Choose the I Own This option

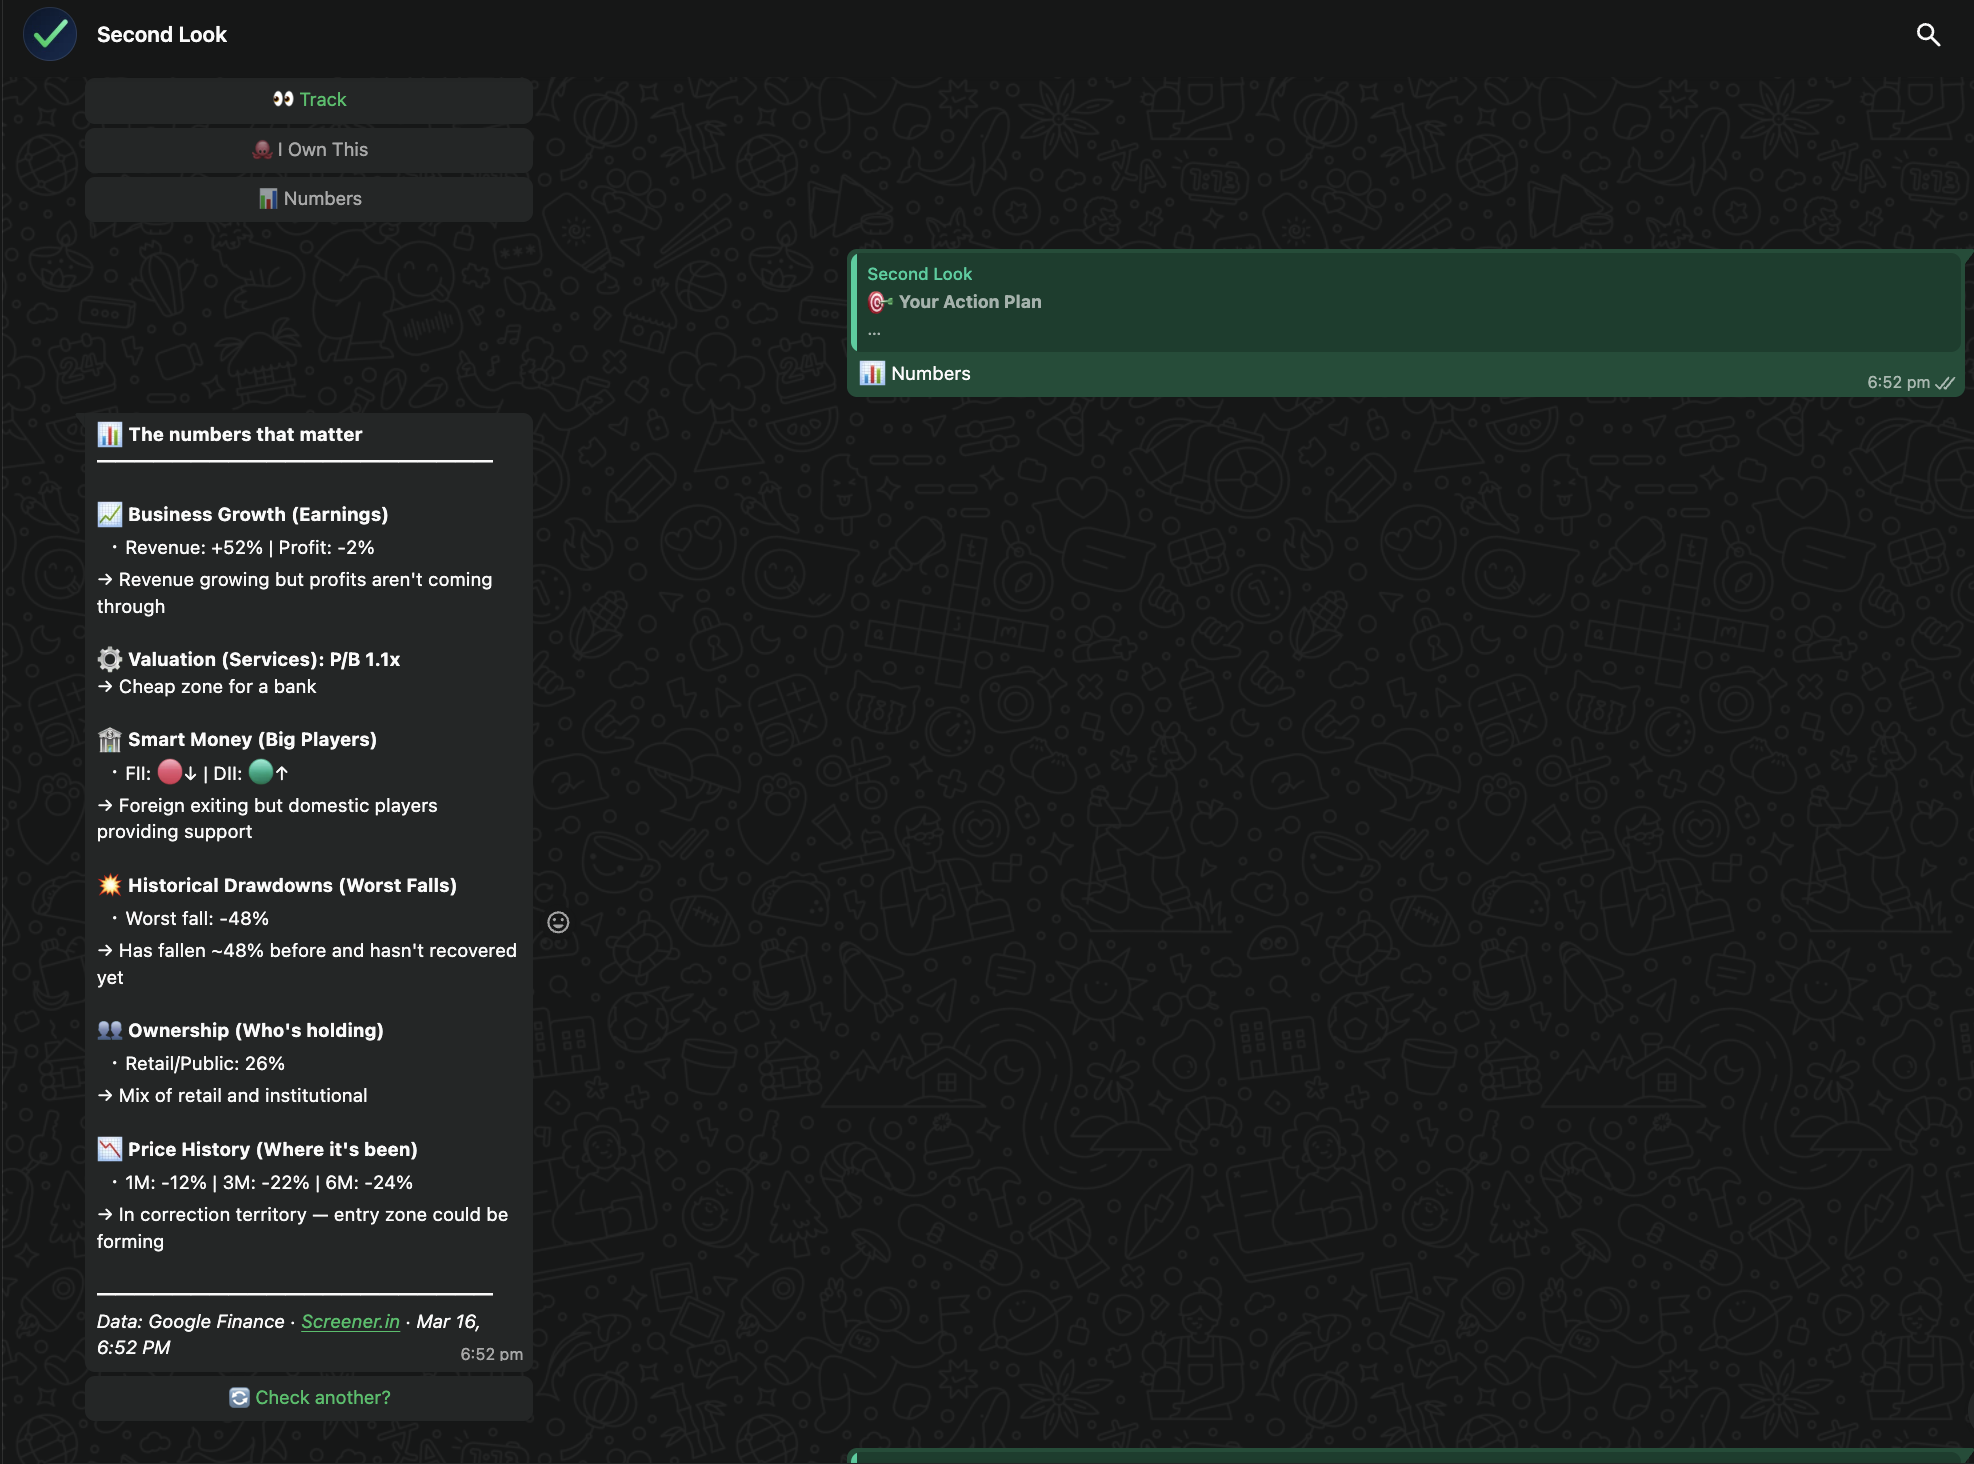[309, 149]
